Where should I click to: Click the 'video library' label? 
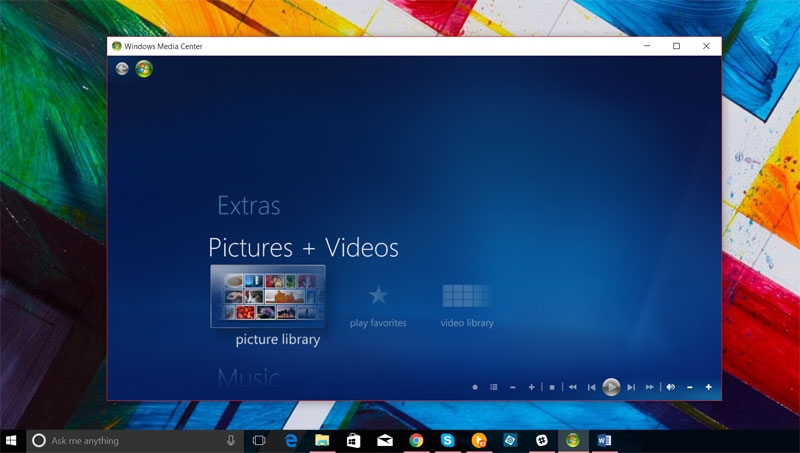coord(467,323)
